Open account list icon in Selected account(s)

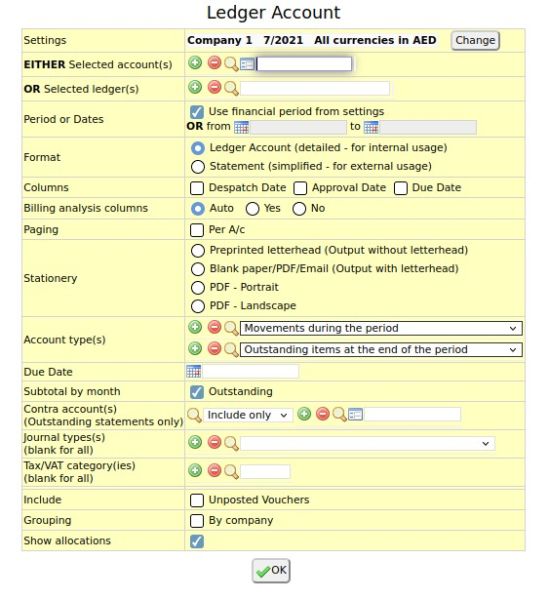pos(247,64)
